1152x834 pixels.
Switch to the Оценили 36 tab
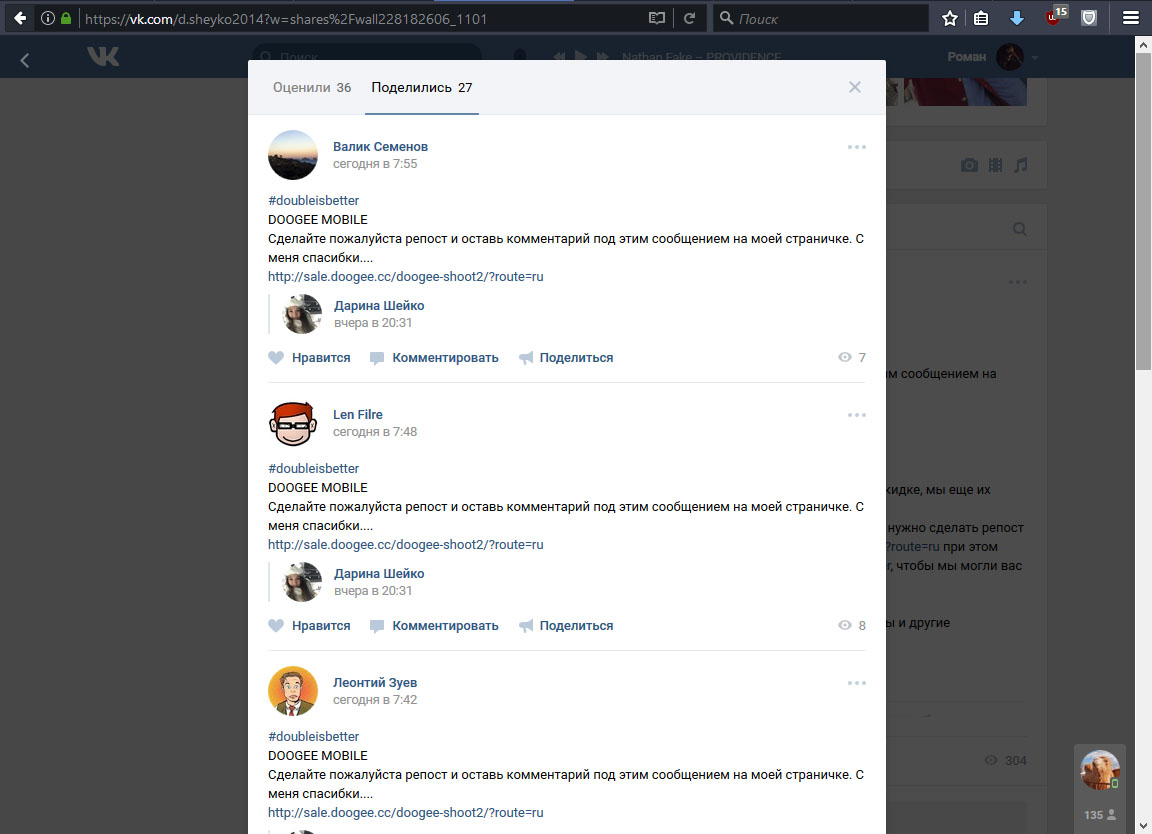[312, 87]
